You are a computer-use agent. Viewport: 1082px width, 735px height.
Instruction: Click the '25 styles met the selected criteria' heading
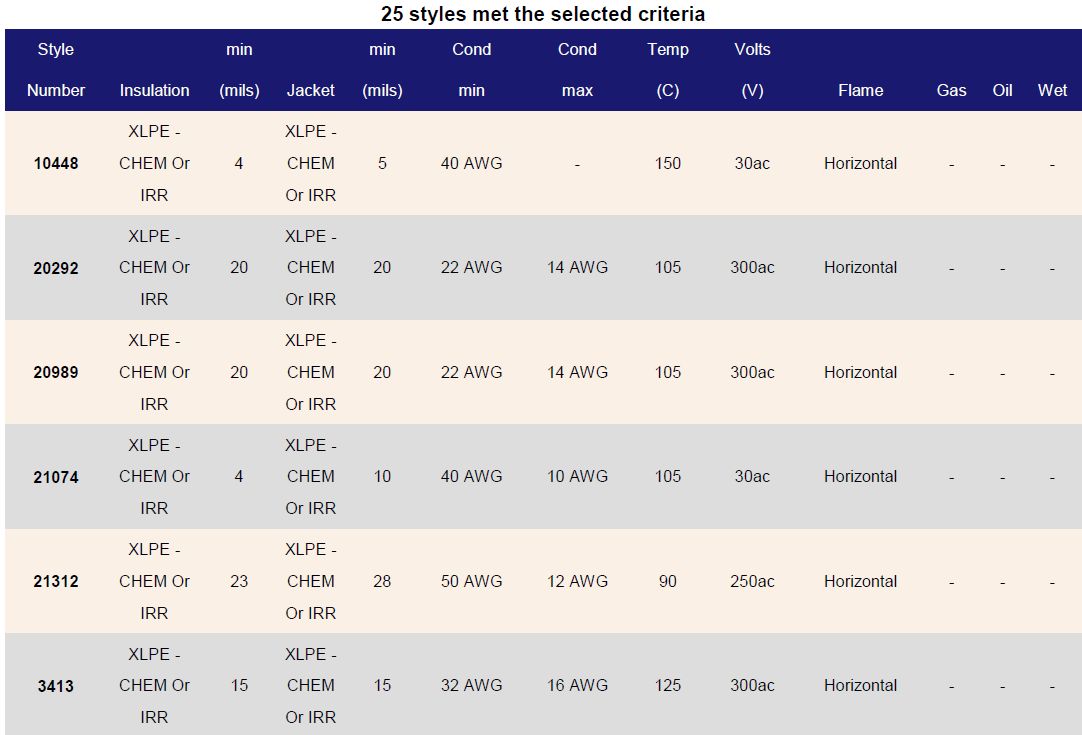pyautogui.click(x=543, y=14)
